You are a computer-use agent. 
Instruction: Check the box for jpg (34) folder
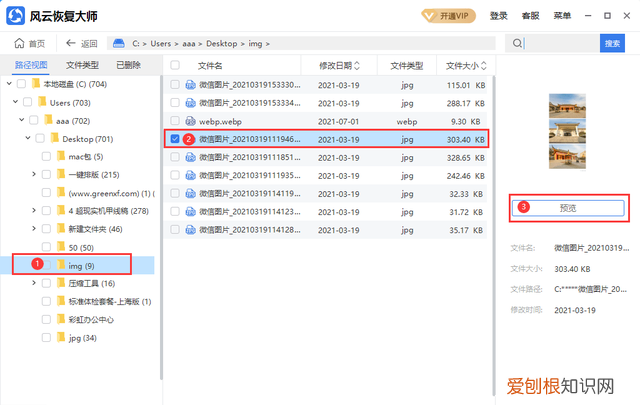(x=46, y=338)
